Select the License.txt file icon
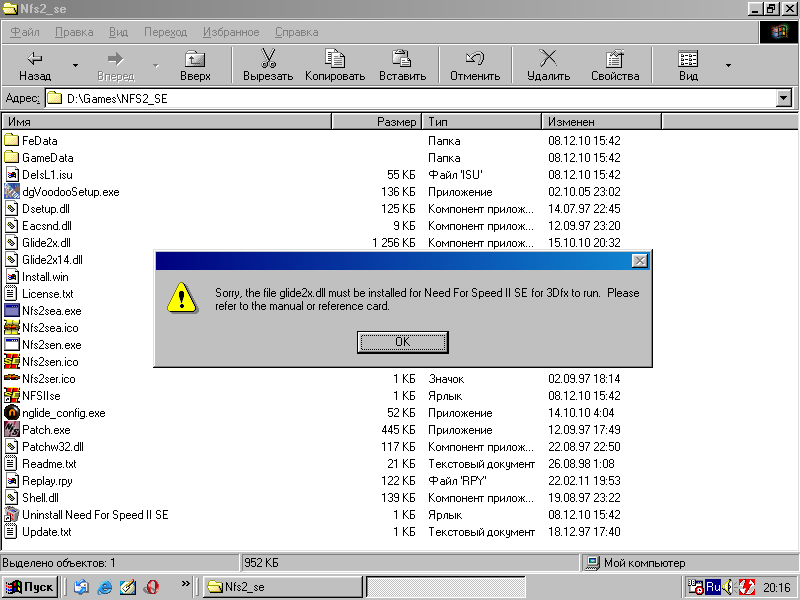800x600 pixels. pos(11,293)
